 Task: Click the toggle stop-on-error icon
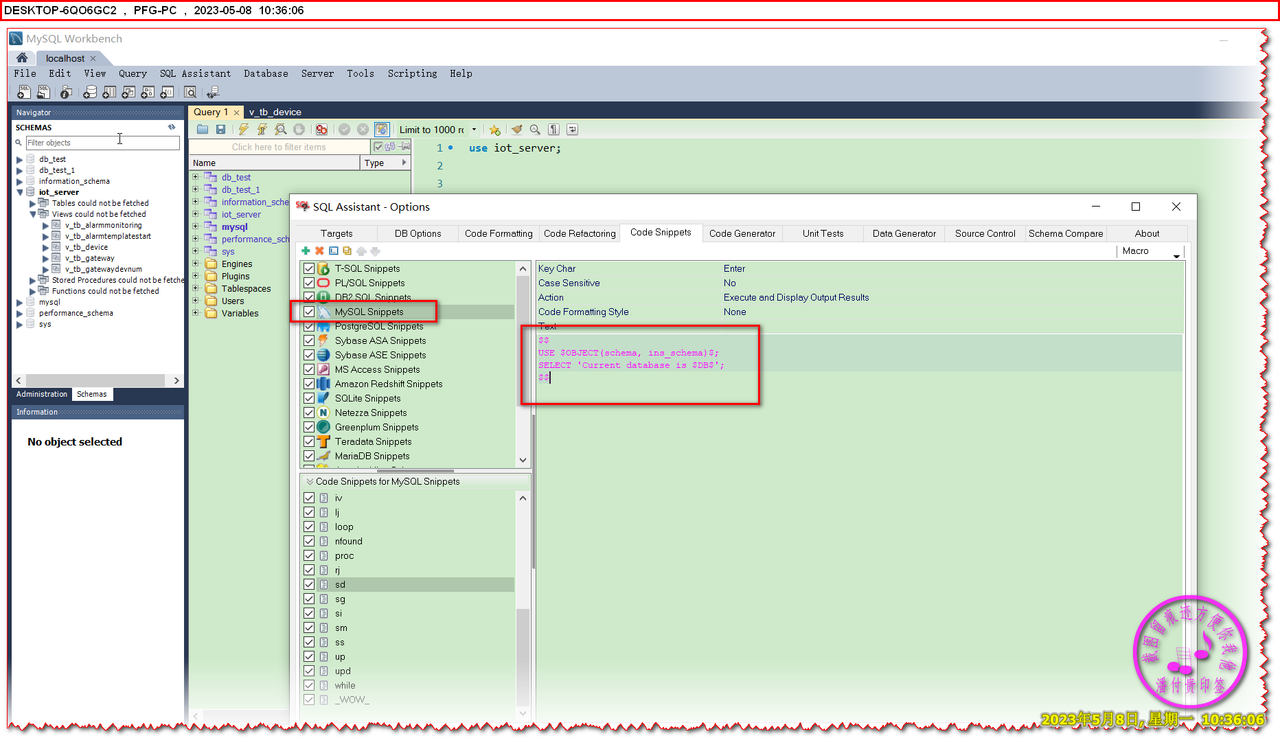[x=321, y=129]
